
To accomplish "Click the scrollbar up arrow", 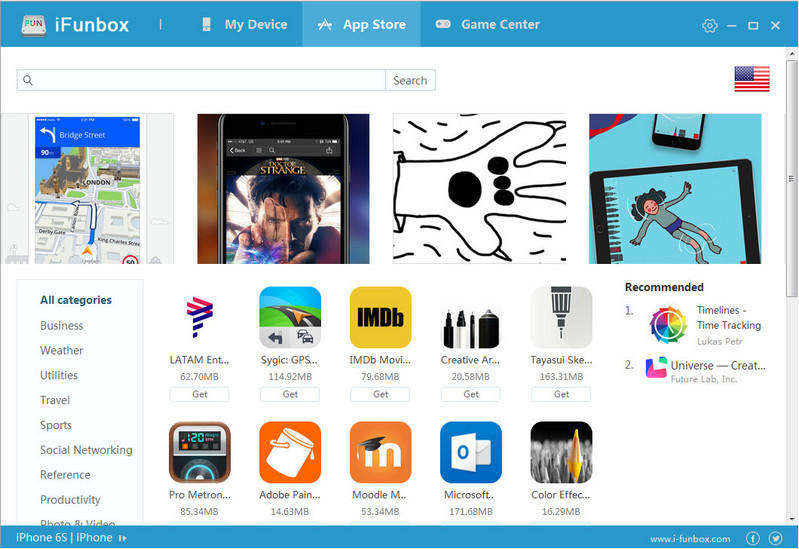I will pos(791,53).
